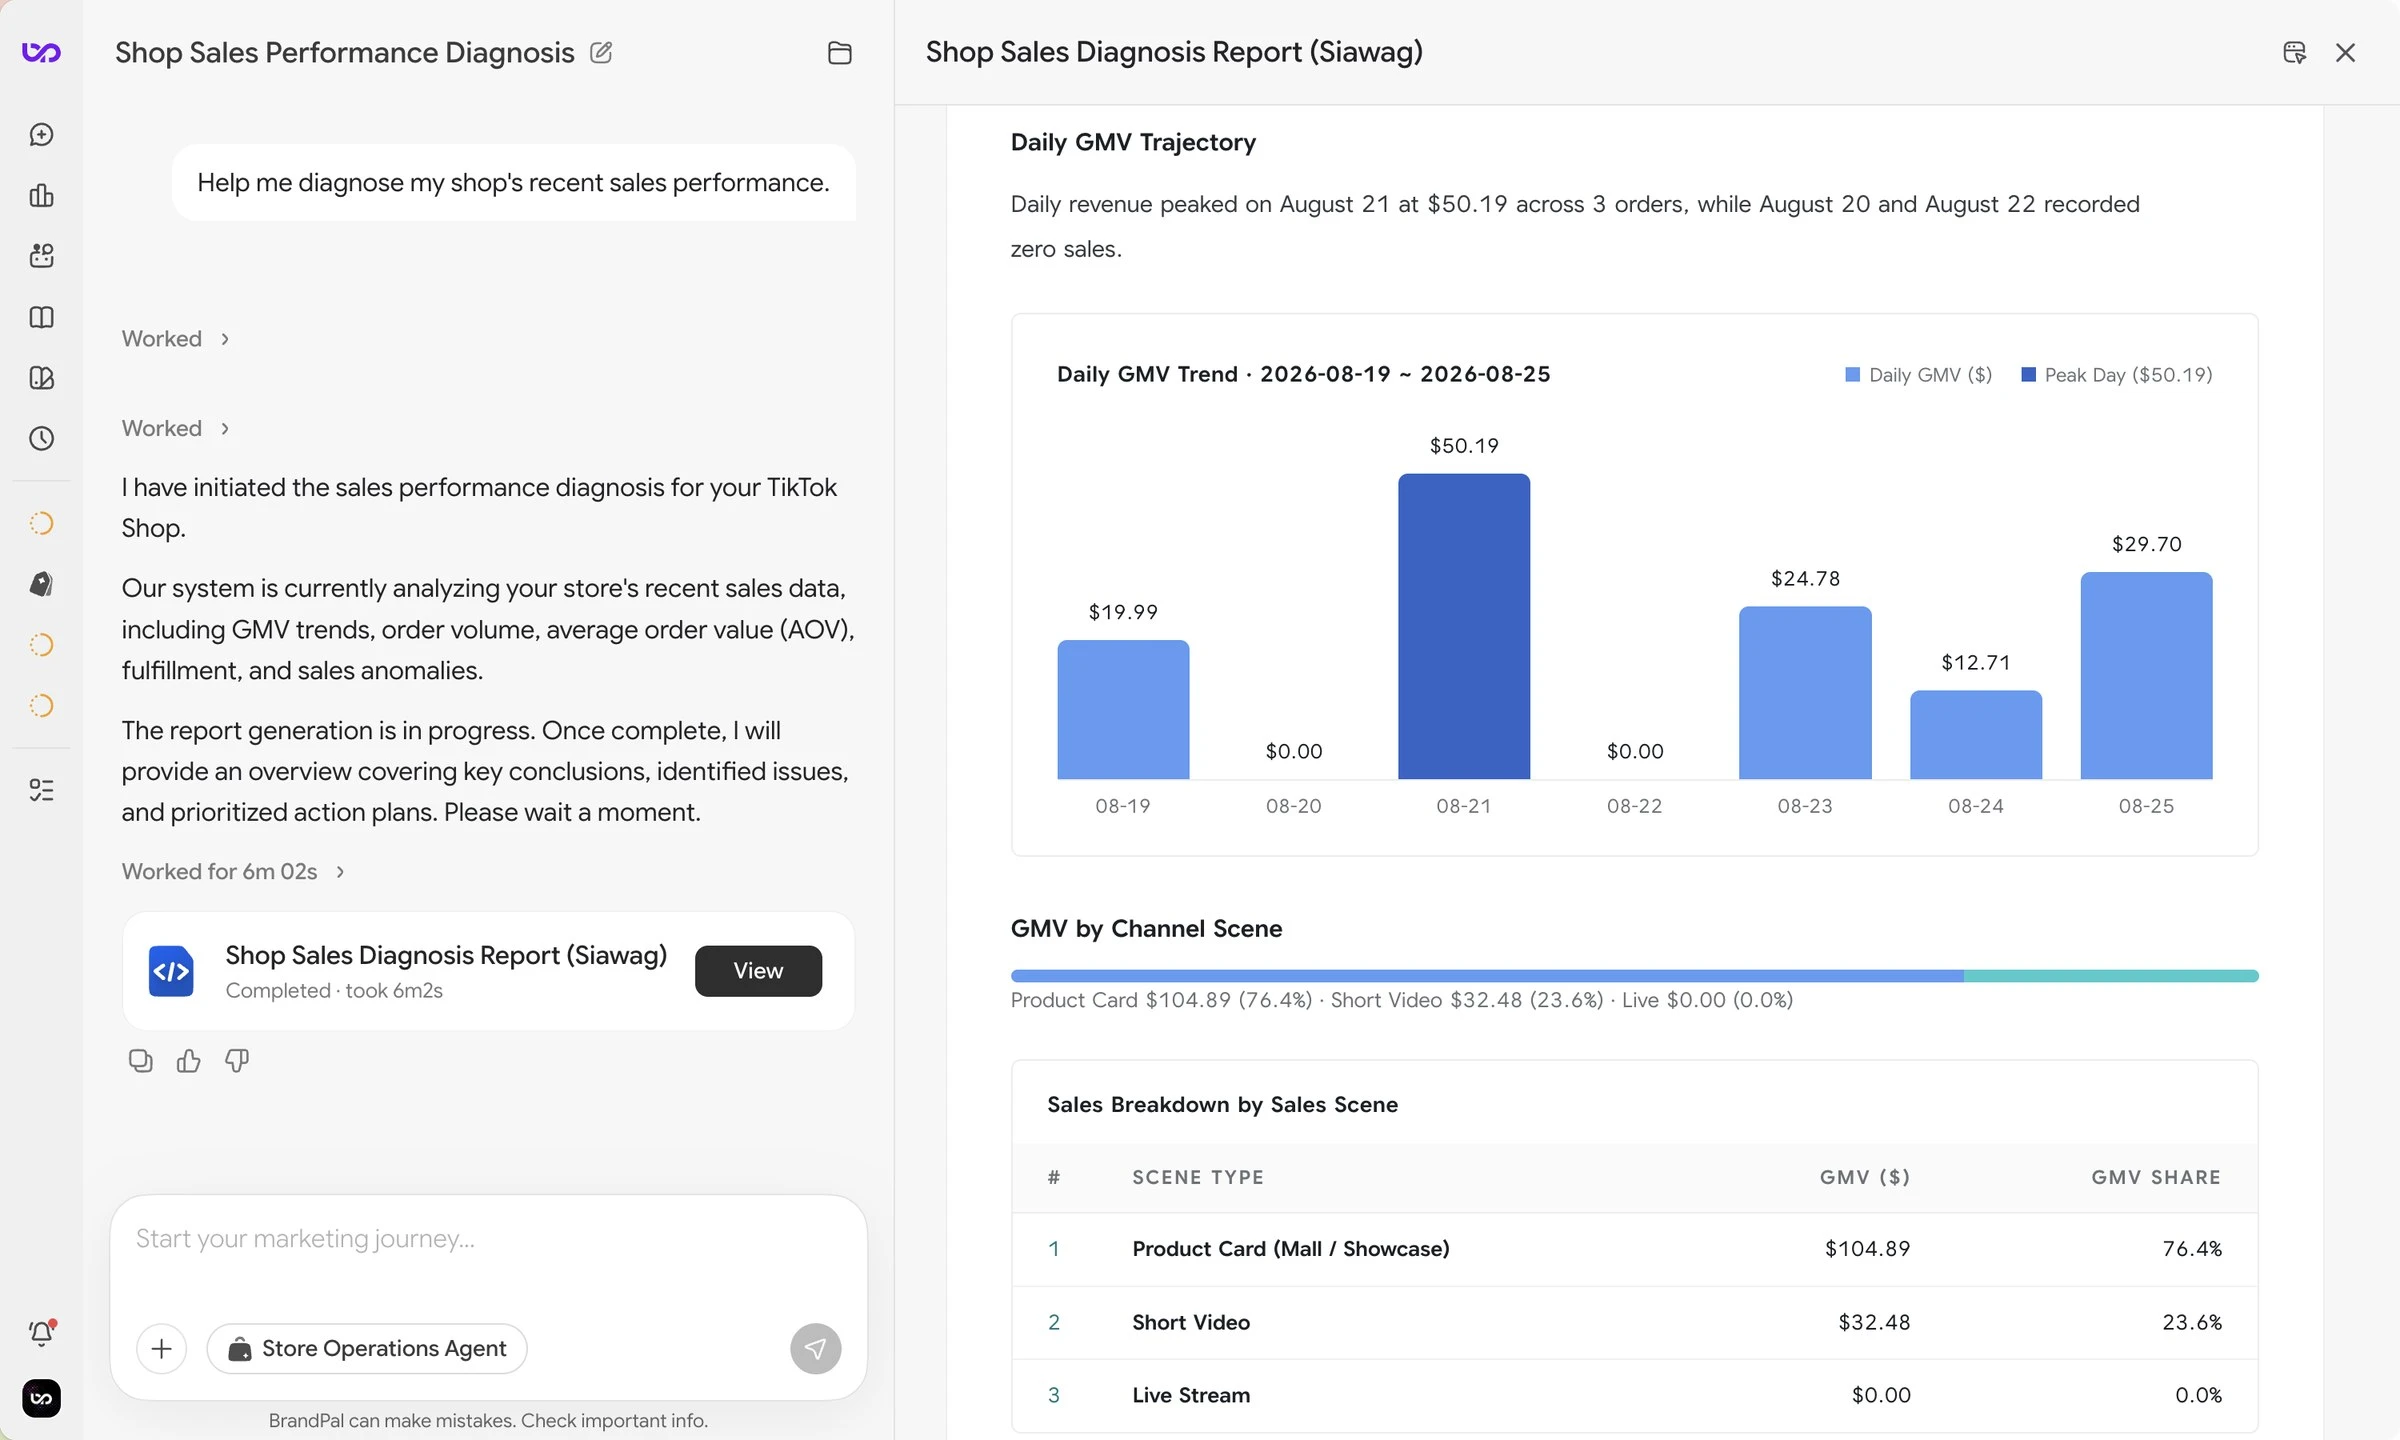Open the checklist tasks sidebar icon
The width and height of the screenshot is (2400, 1440).
[x=41, y=790]
